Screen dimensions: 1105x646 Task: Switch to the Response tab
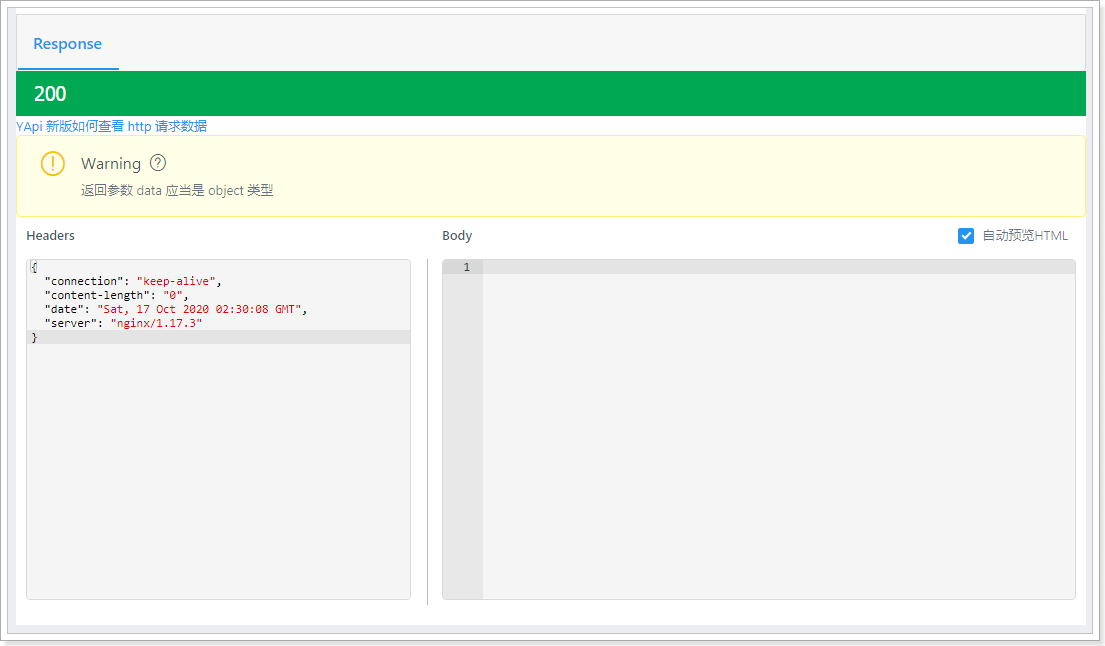[68, 44]
